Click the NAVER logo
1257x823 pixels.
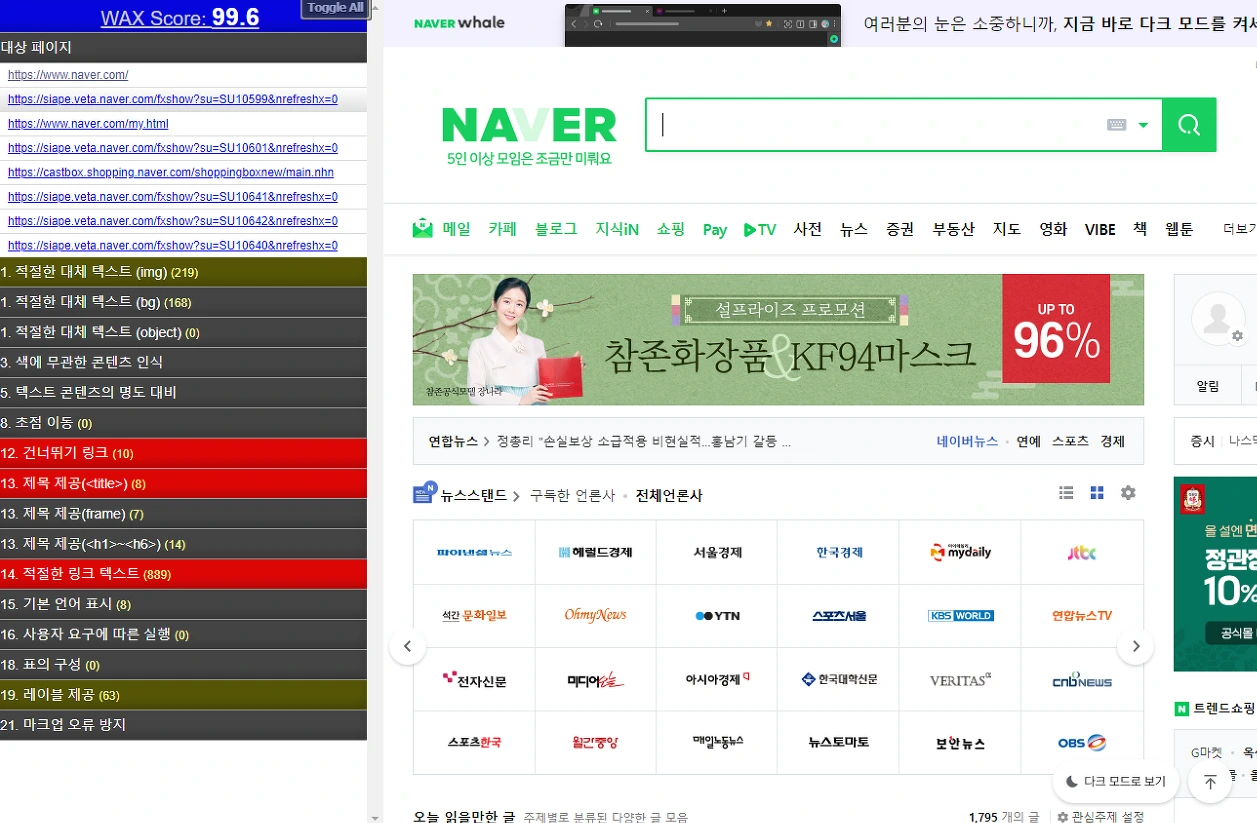(x=529, y=125)
